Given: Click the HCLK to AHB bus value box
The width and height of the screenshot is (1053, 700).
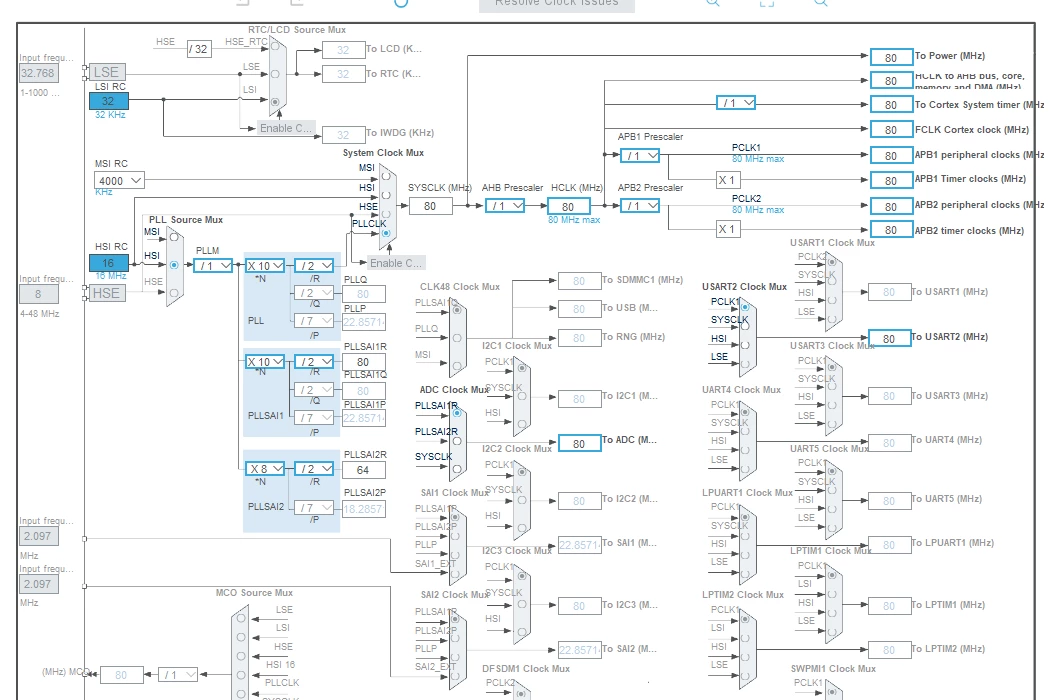Looking at the screenshot, I should [x=891, y=81].
